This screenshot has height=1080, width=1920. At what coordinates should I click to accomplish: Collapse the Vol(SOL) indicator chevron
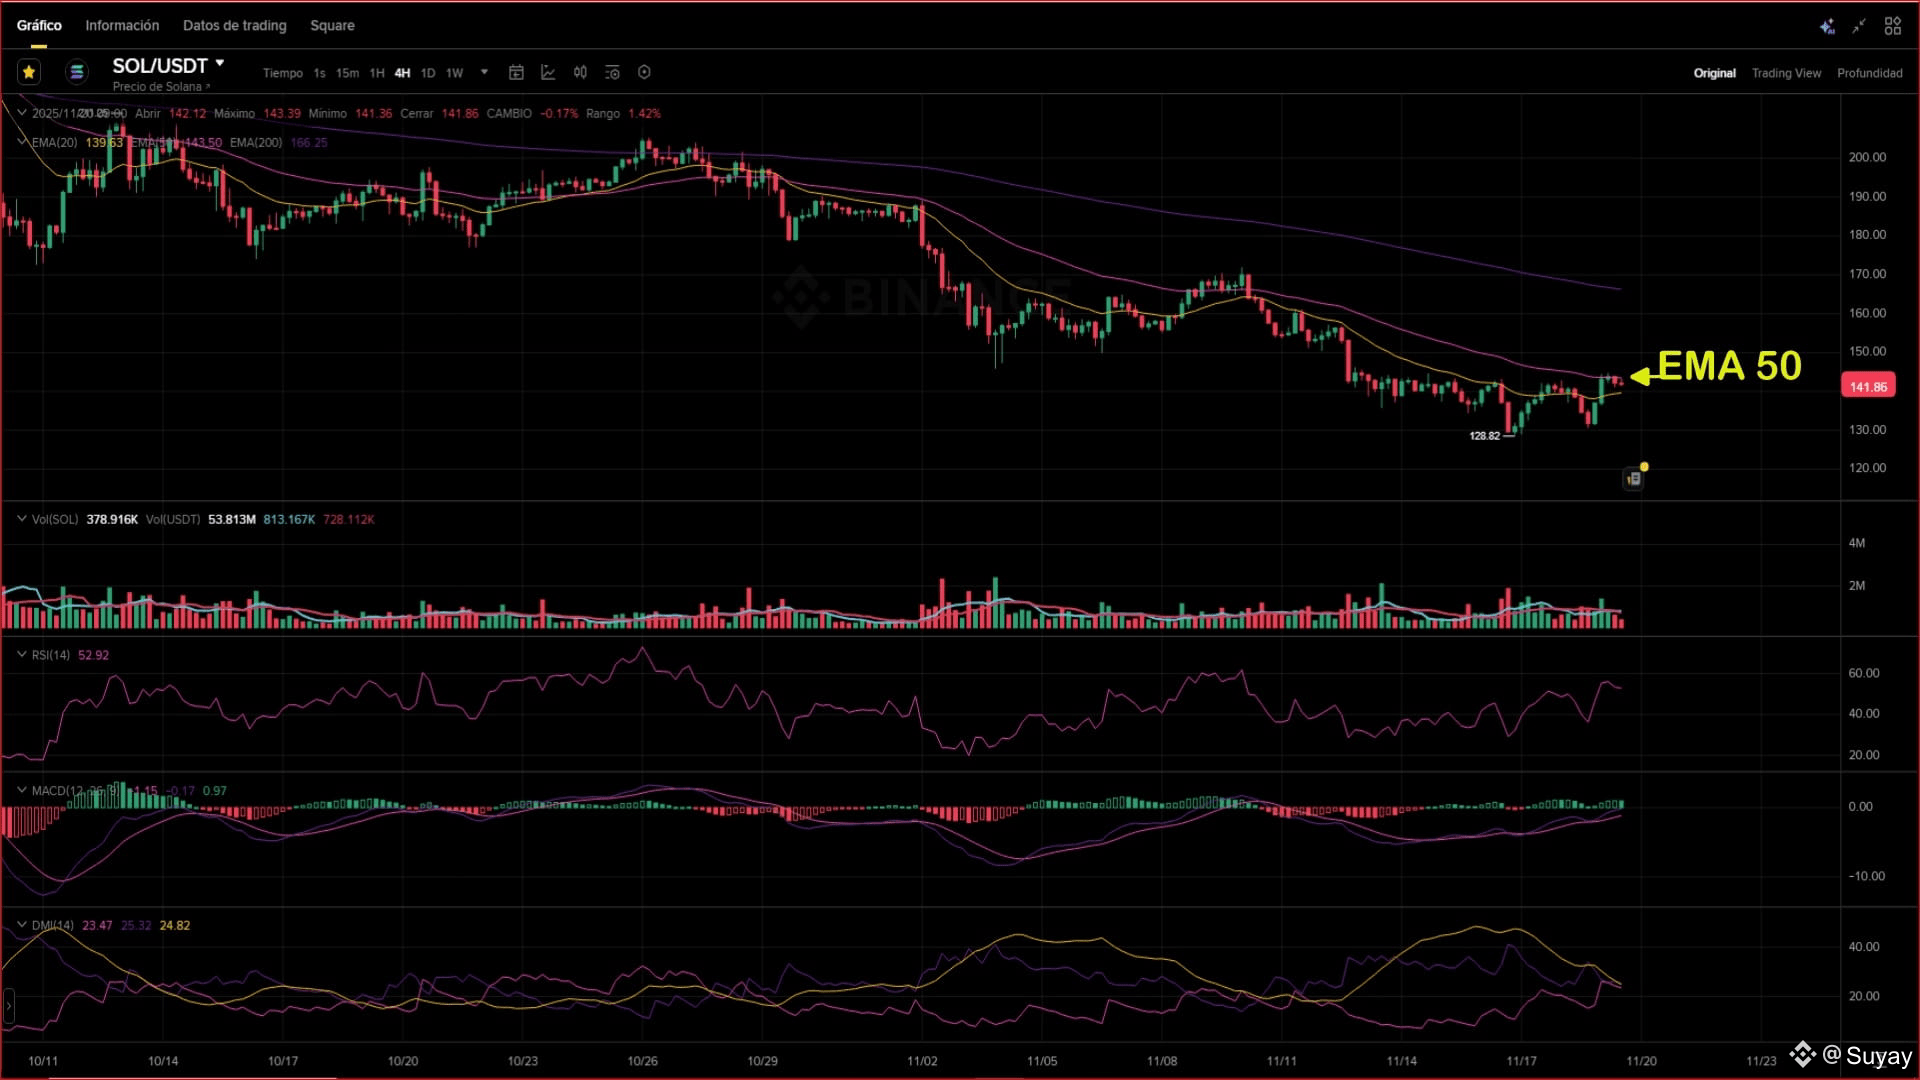pyautogui.click(x=21, y=518)
